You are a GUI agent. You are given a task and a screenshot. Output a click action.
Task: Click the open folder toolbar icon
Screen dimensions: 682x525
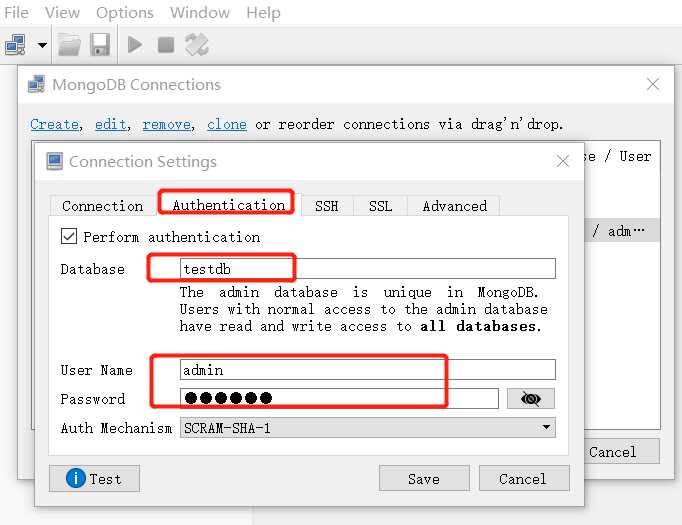pyautogui.click(x=70, y=45)
